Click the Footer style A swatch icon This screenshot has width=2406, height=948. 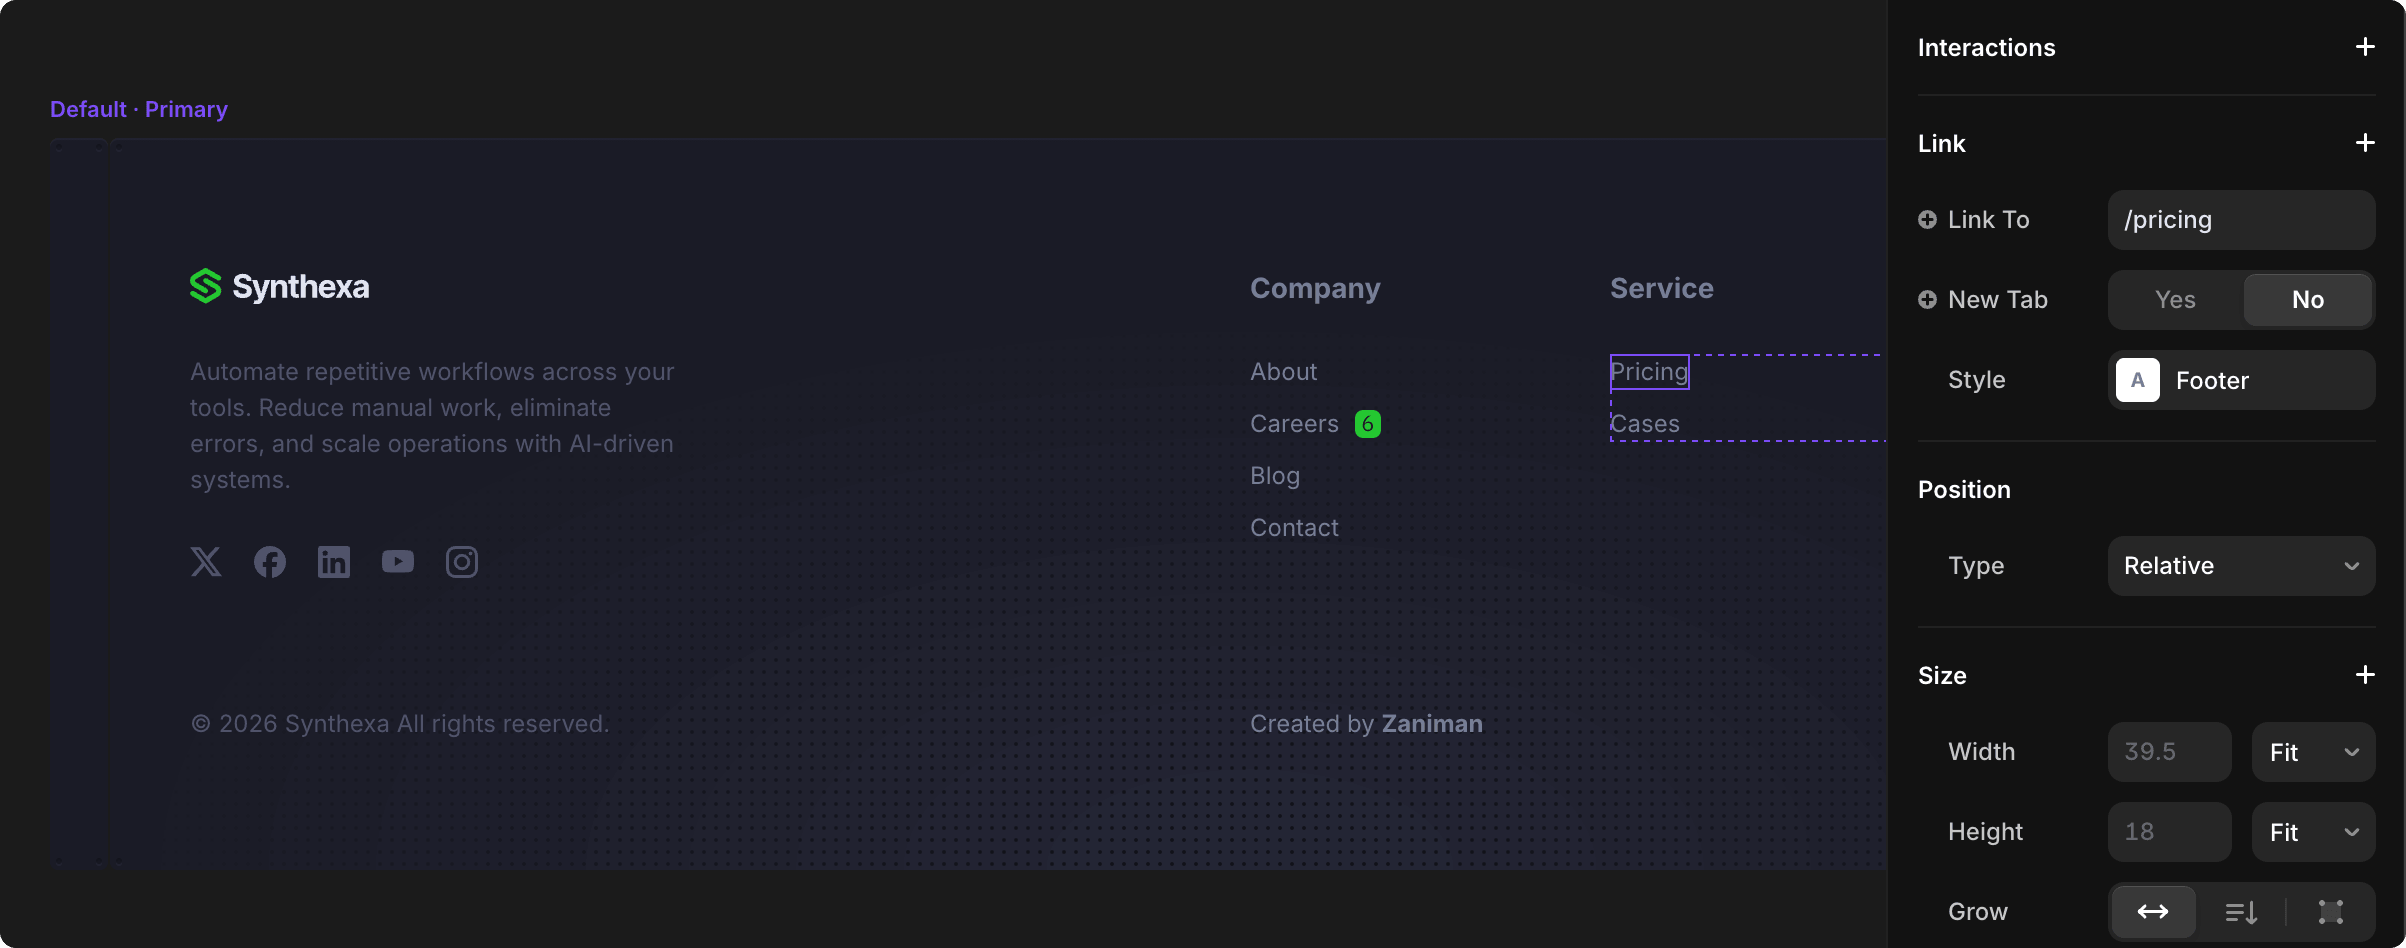point(2138,380)
